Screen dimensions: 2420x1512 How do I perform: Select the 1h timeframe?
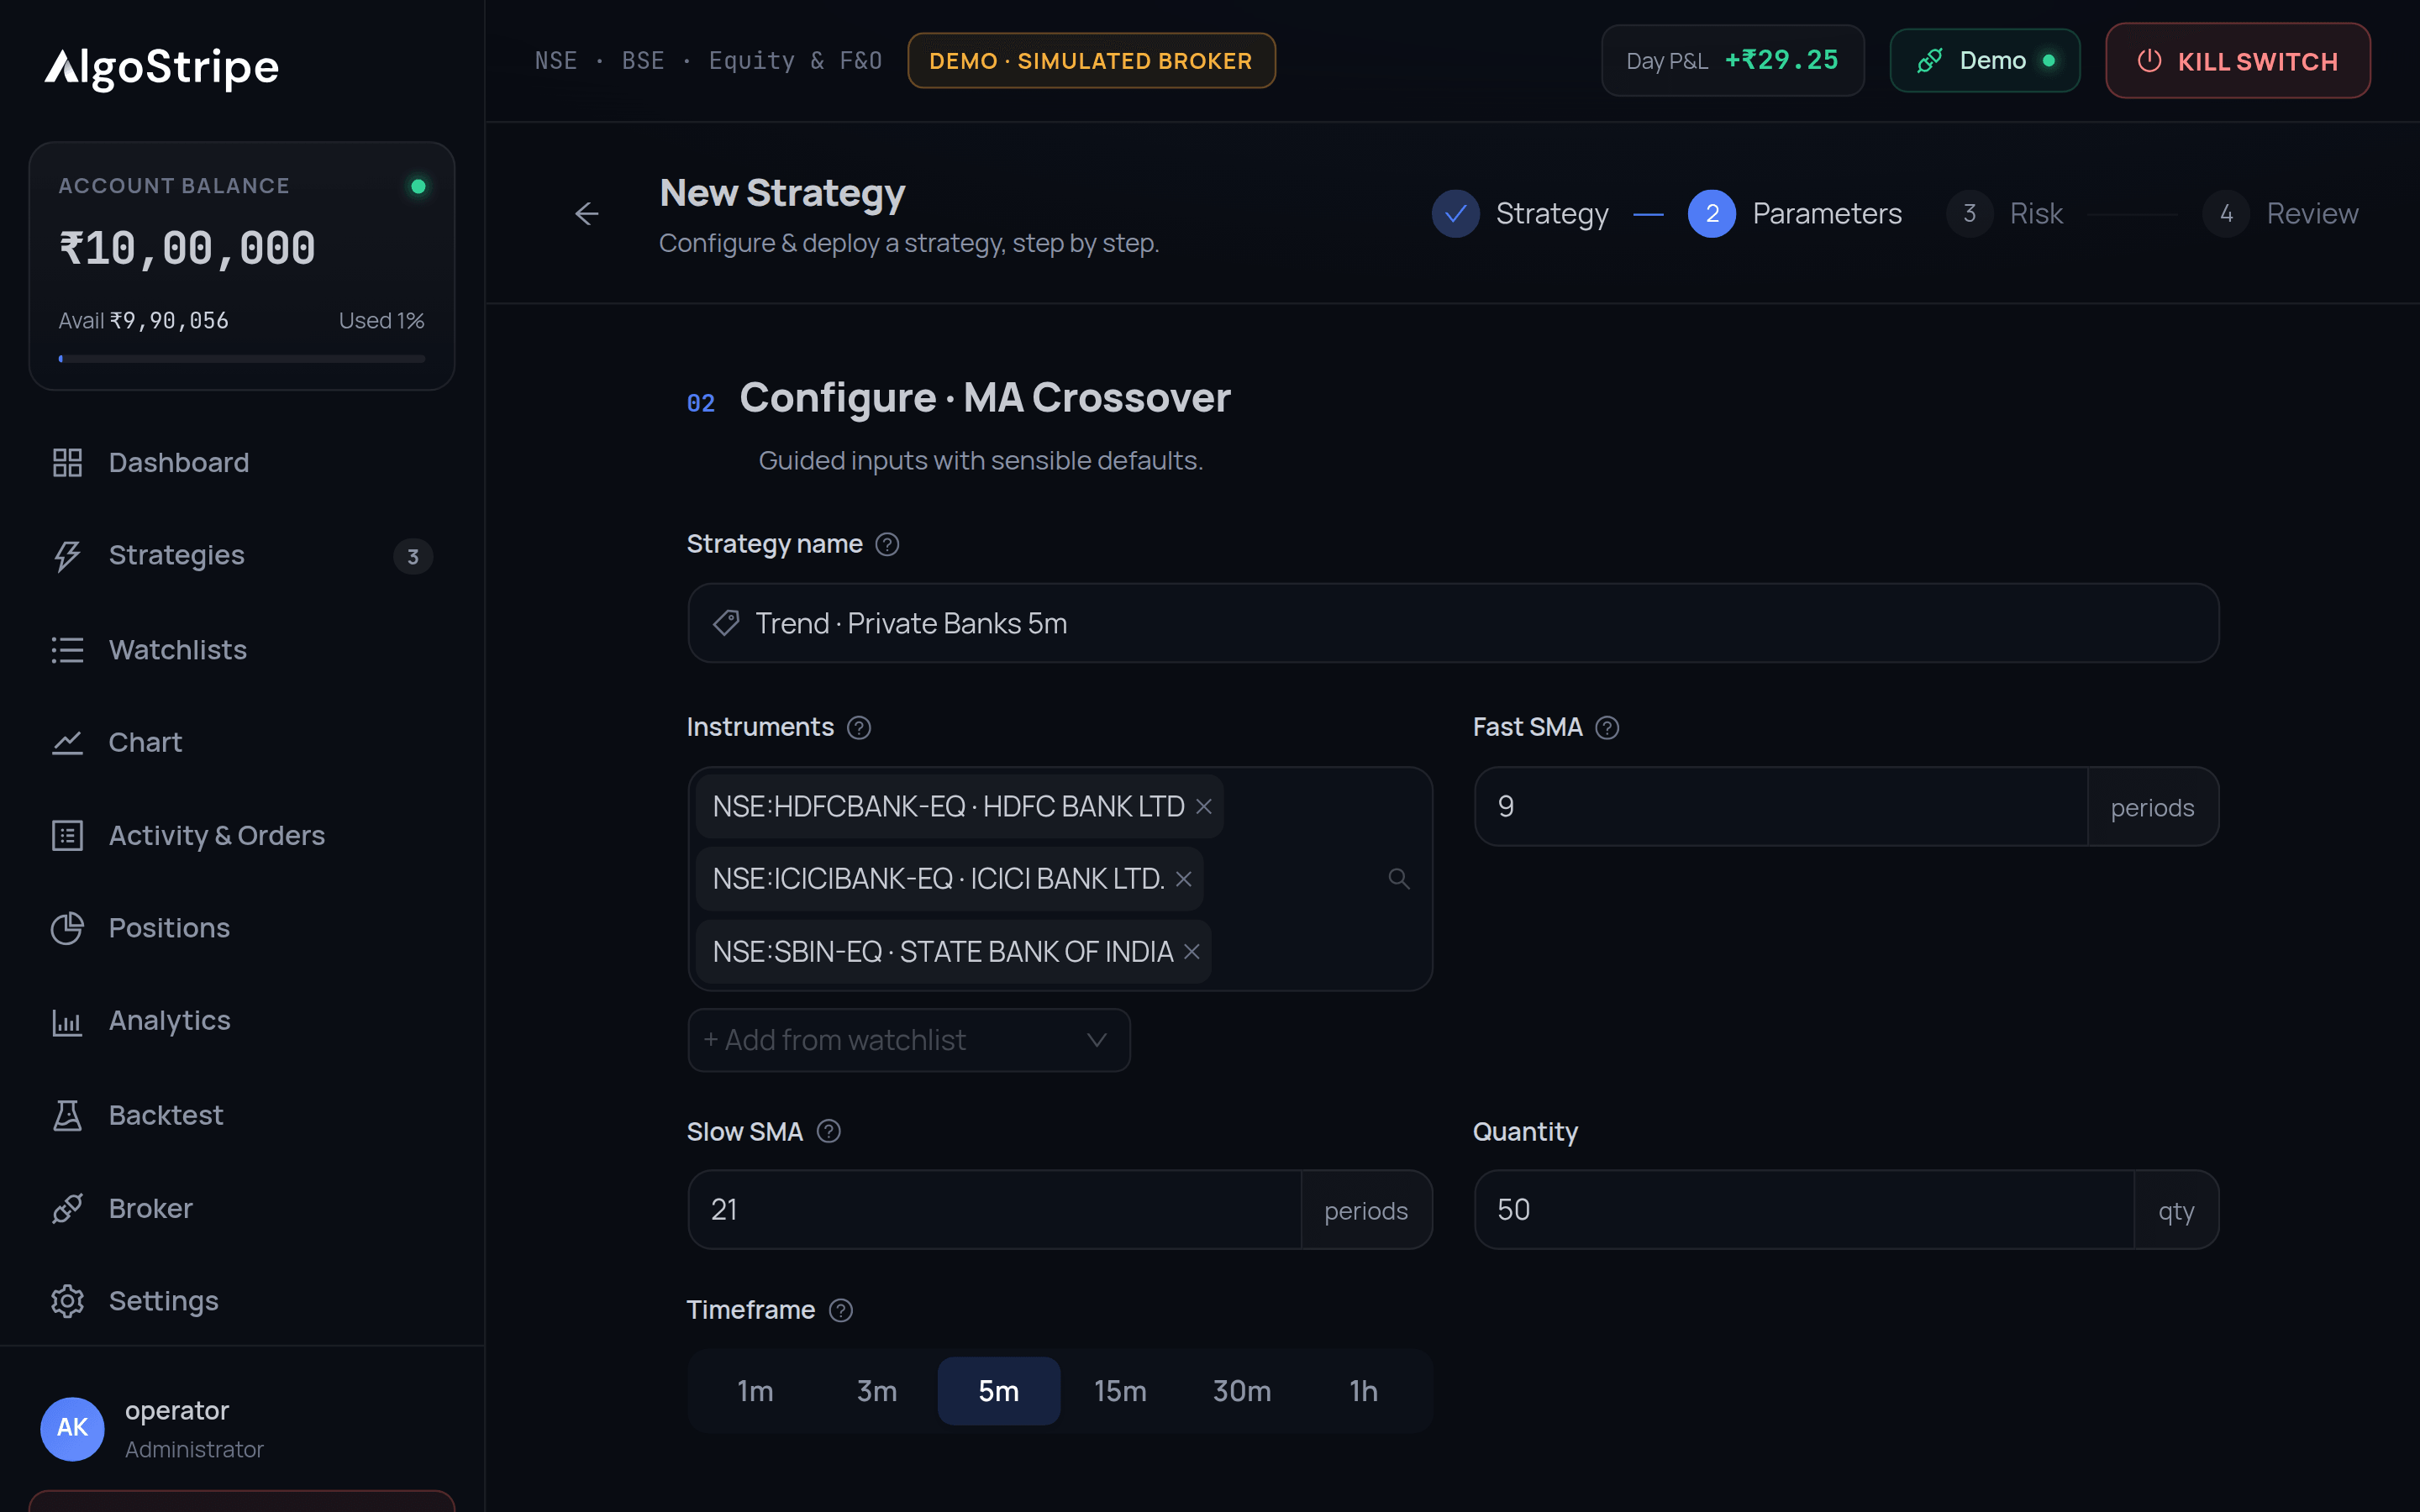tap(1364, 1391)
